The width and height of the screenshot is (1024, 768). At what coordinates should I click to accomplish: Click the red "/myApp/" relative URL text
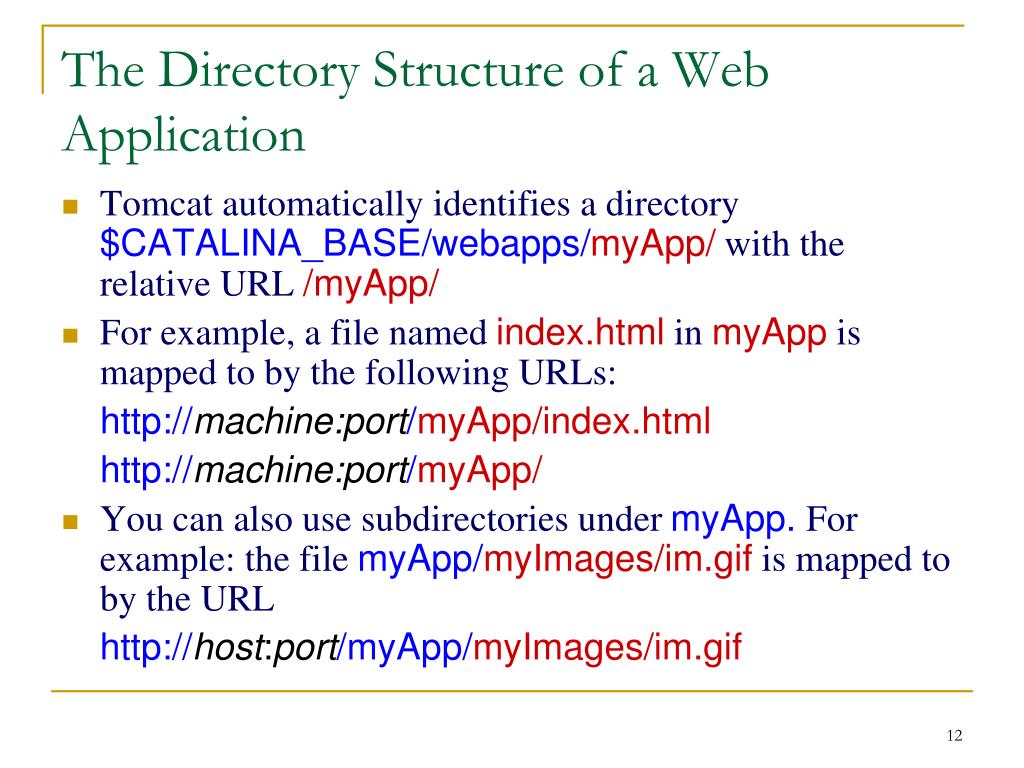(371, 284)
